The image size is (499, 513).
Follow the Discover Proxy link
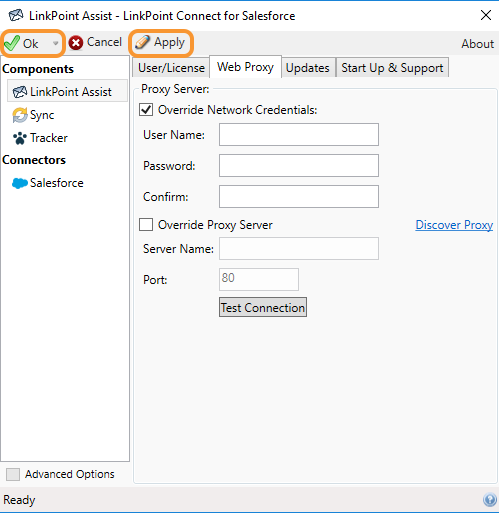[454, 225]
